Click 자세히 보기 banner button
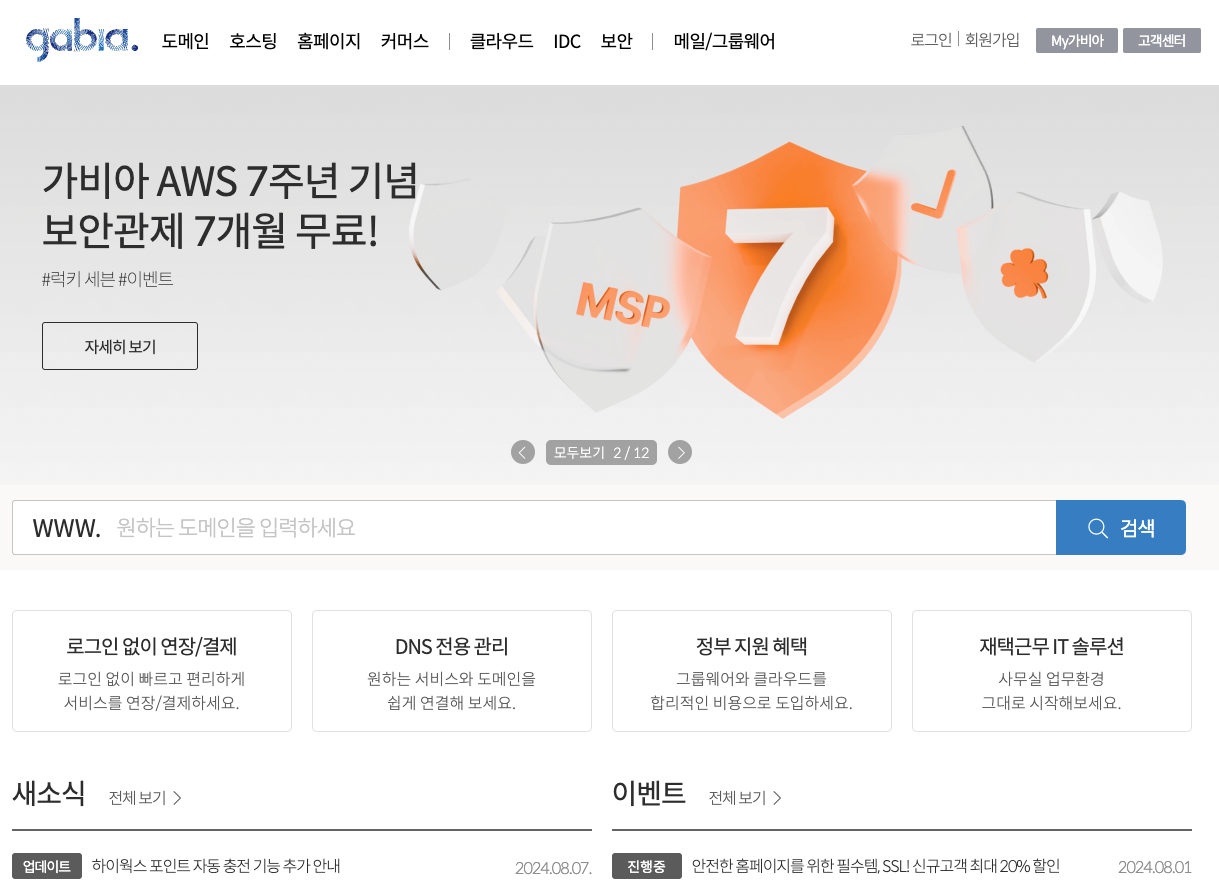The width and height of the screenshot is (1219, 883). [120, 346]
